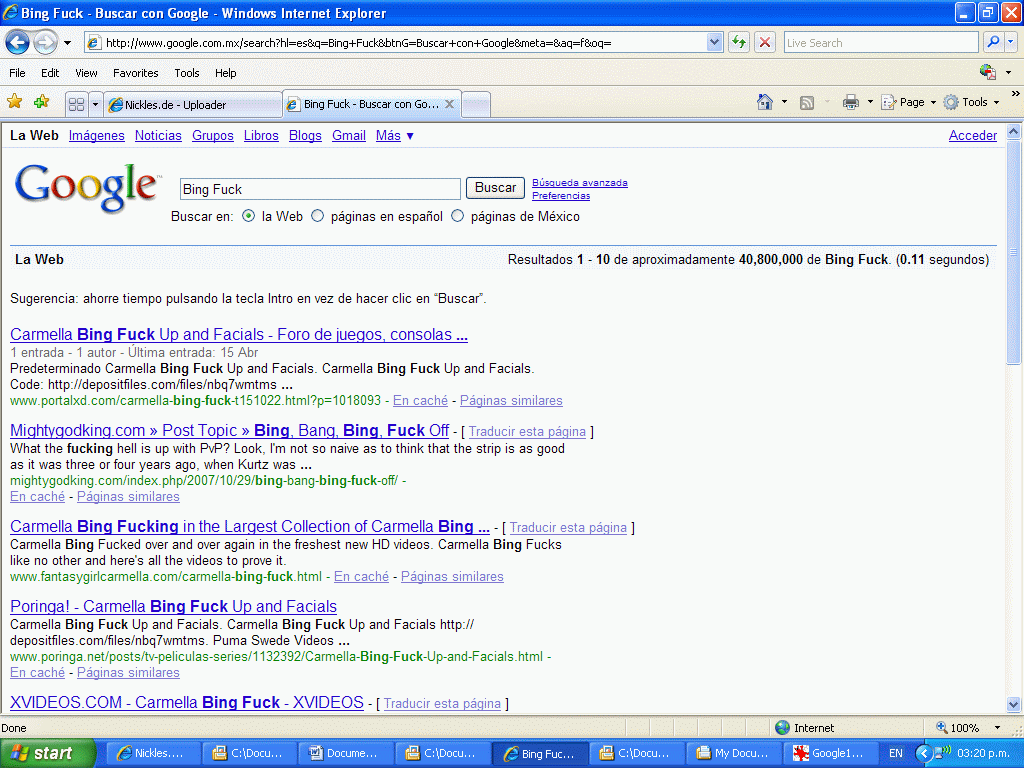
Task: Open the Gmail link
Action: (x=349, y=135)
